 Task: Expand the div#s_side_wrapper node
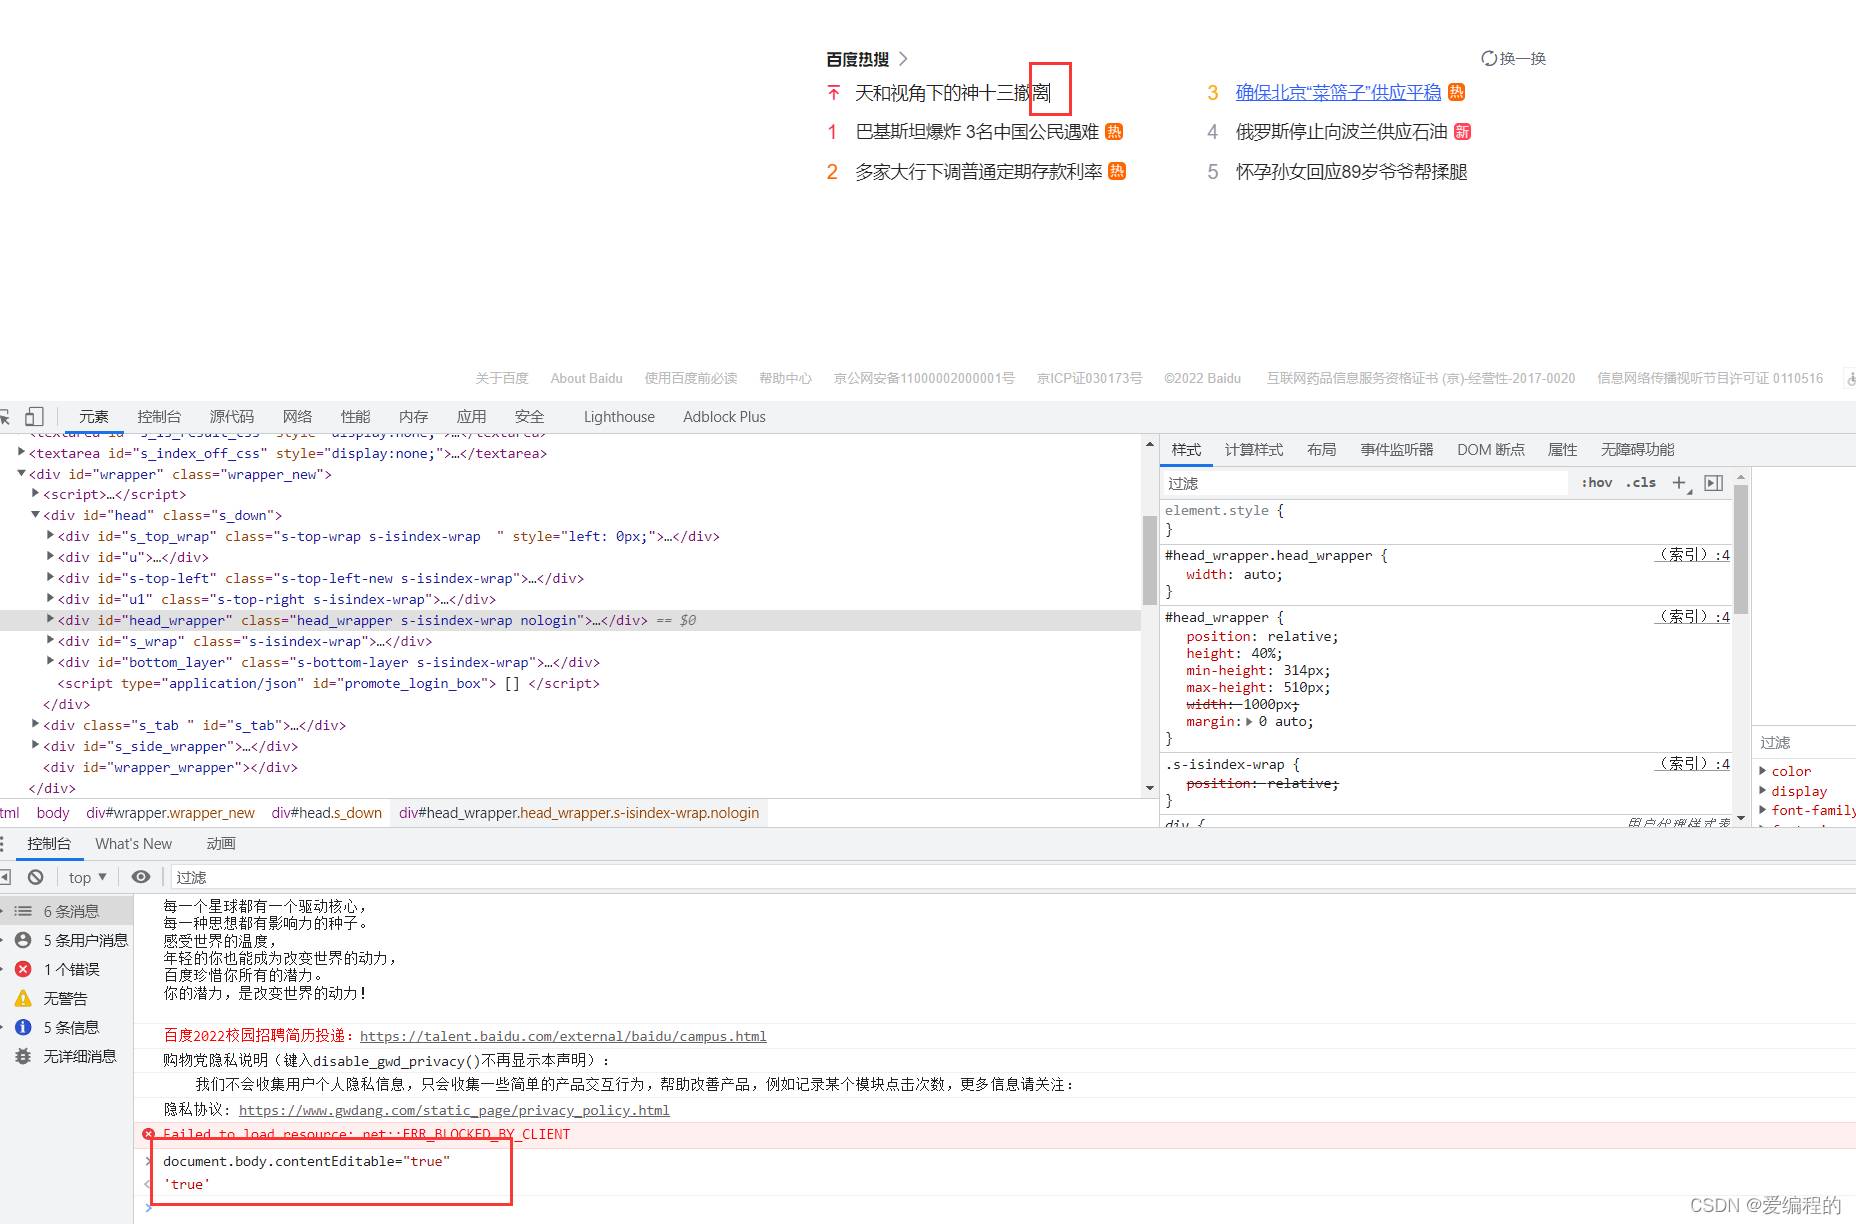35,746
